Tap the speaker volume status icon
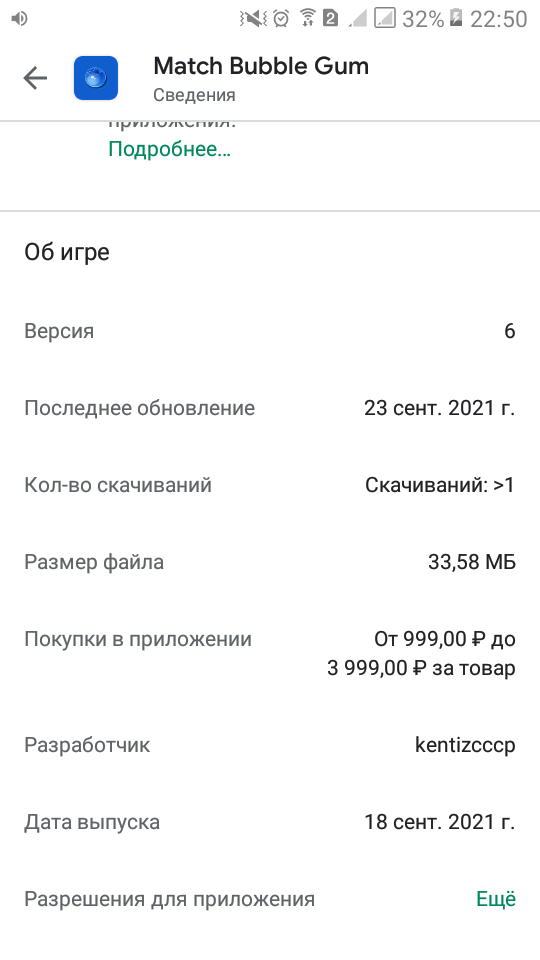This screenshot has height=960, width=540. [x=19, y=19]
